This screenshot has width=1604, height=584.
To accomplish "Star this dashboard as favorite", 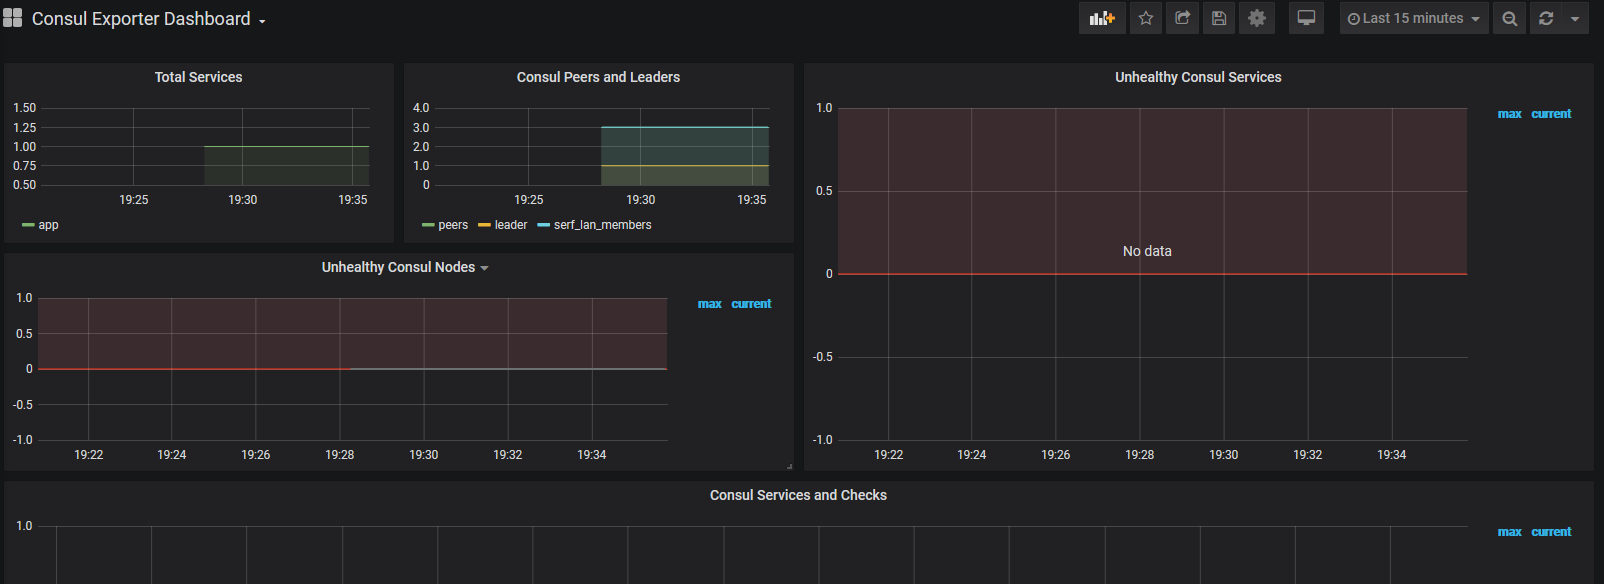I will pyautogui.click(x=1146, y=18).
